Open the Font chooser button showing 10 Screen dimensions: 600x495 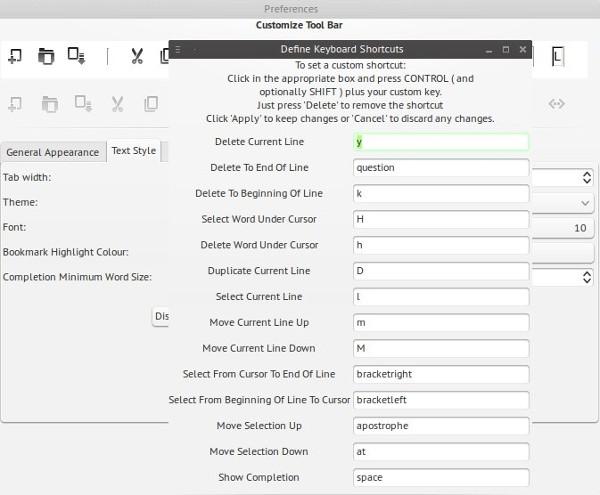pos(562,228)
